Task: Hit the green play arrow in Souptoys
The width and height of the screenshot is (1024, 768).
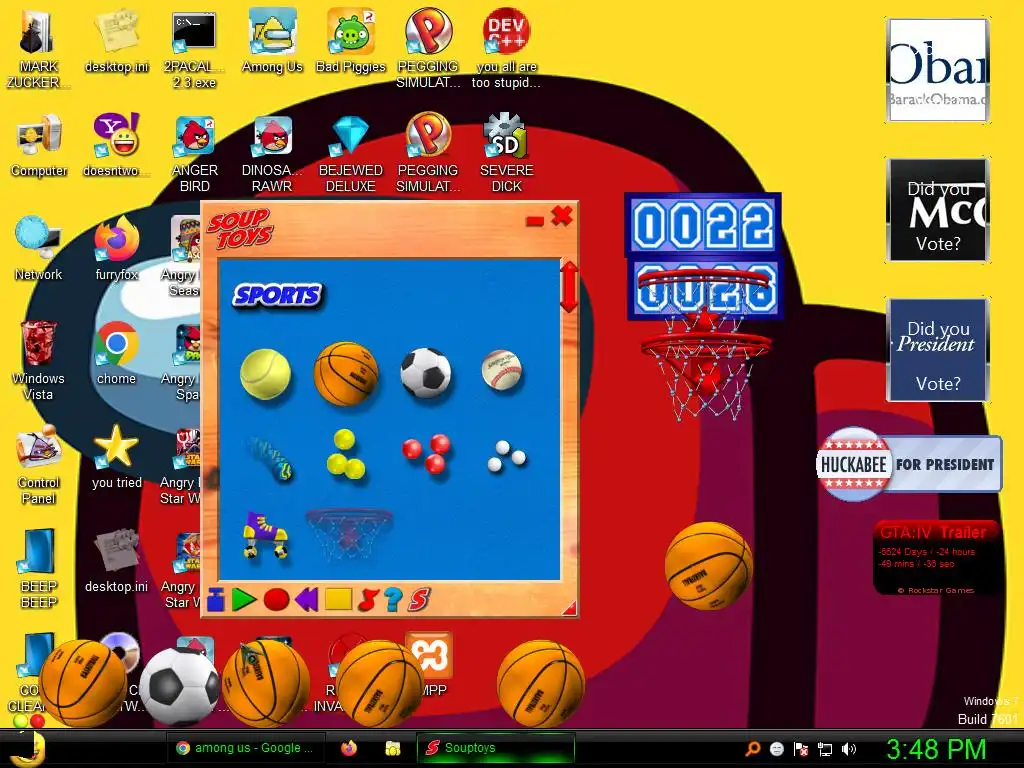Action: (244, 600)
